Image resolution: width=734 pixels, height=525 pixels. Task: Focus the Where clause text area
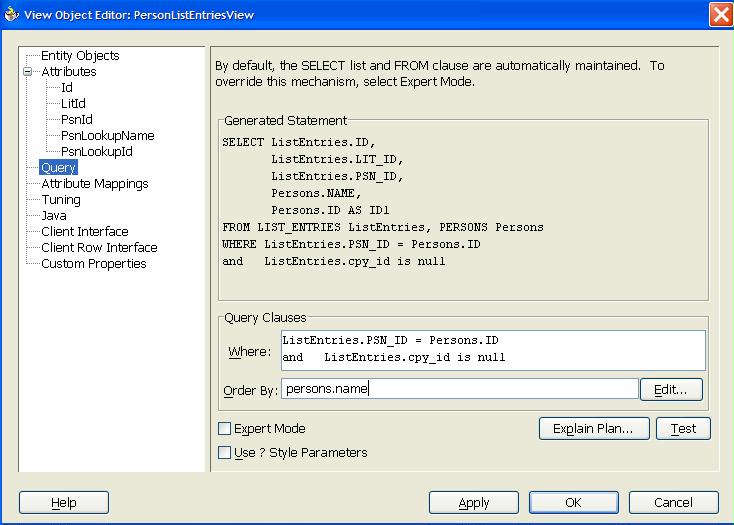pos(493,350)
